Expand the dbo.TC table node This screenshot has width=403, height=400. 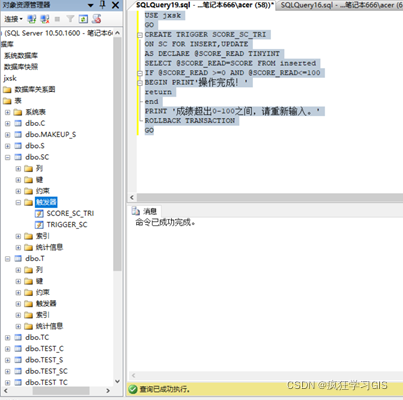[x=7, y=338]
